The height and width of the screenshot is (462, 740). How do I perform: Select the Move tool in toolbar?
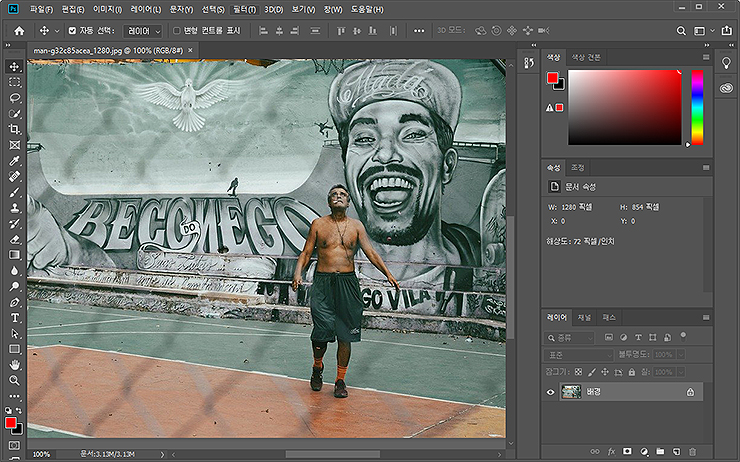coord(15,67)
